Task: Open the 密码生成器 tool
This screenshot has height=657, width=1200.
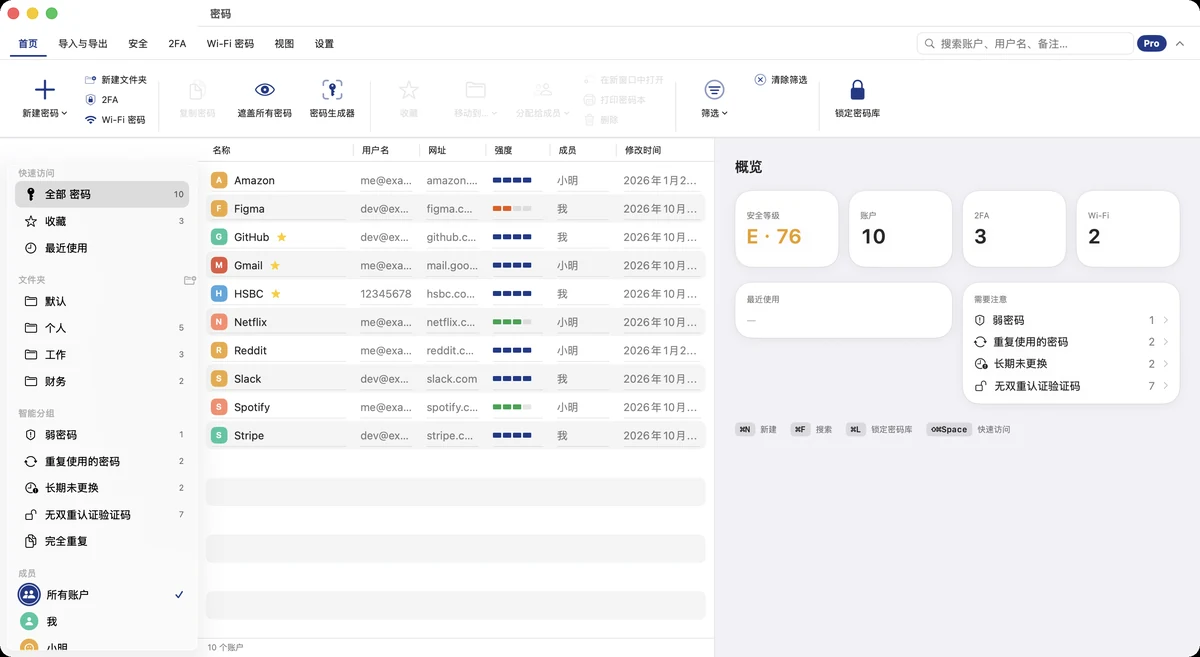Action: (x=332, y=99)
